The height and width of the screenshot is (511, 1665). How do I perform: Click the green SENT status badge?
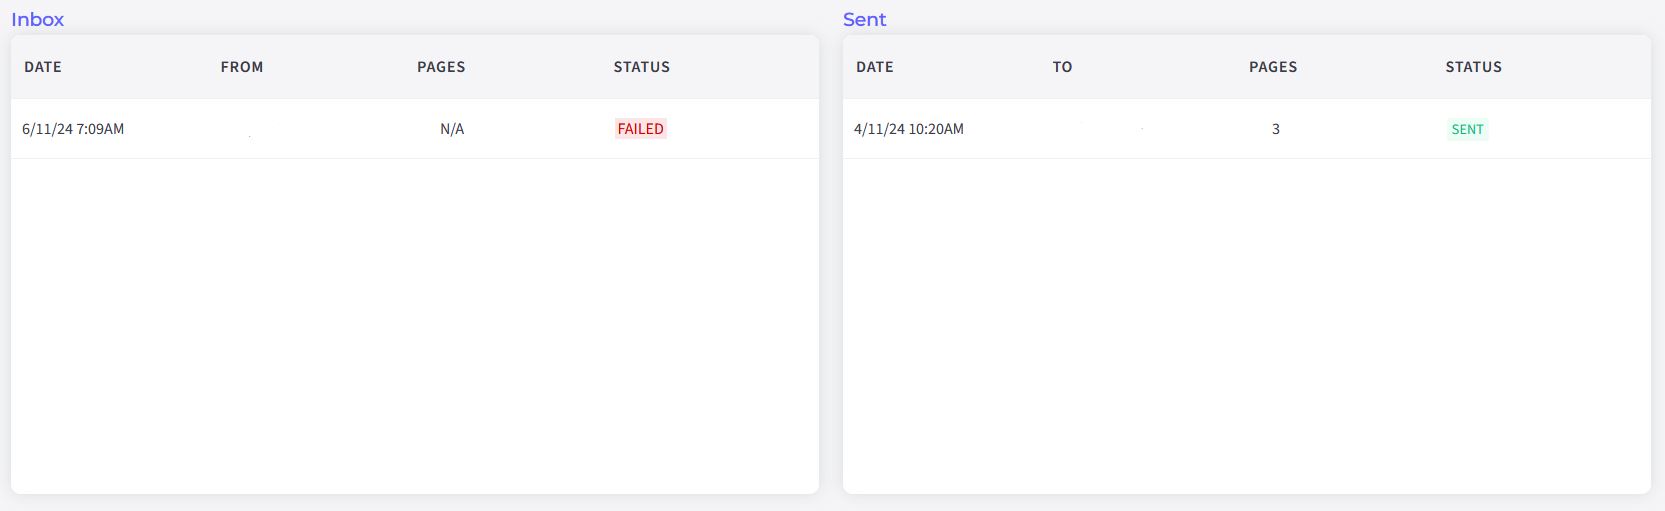1467,129
